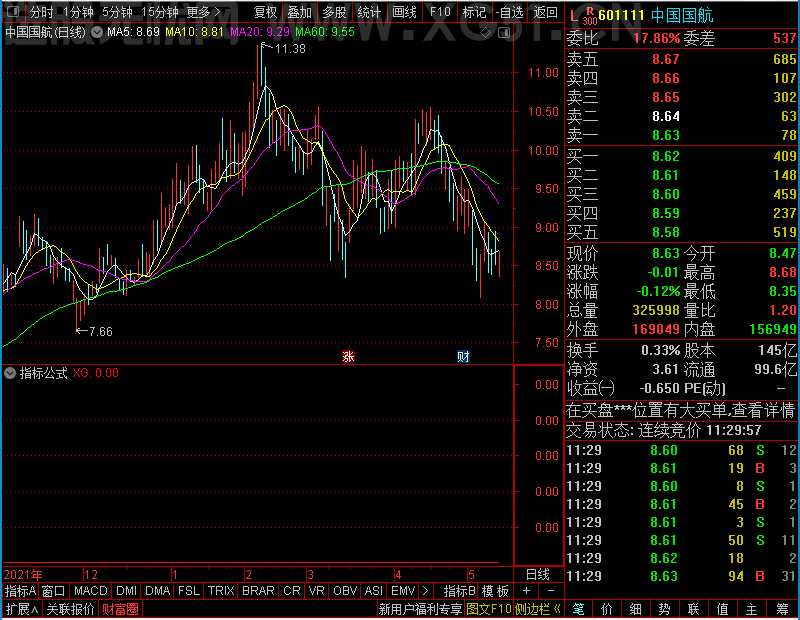Image resolution: width=800 pixels, height=620 pixels.
Task: Click the 窗口 tab
Action: pos(54,591)
